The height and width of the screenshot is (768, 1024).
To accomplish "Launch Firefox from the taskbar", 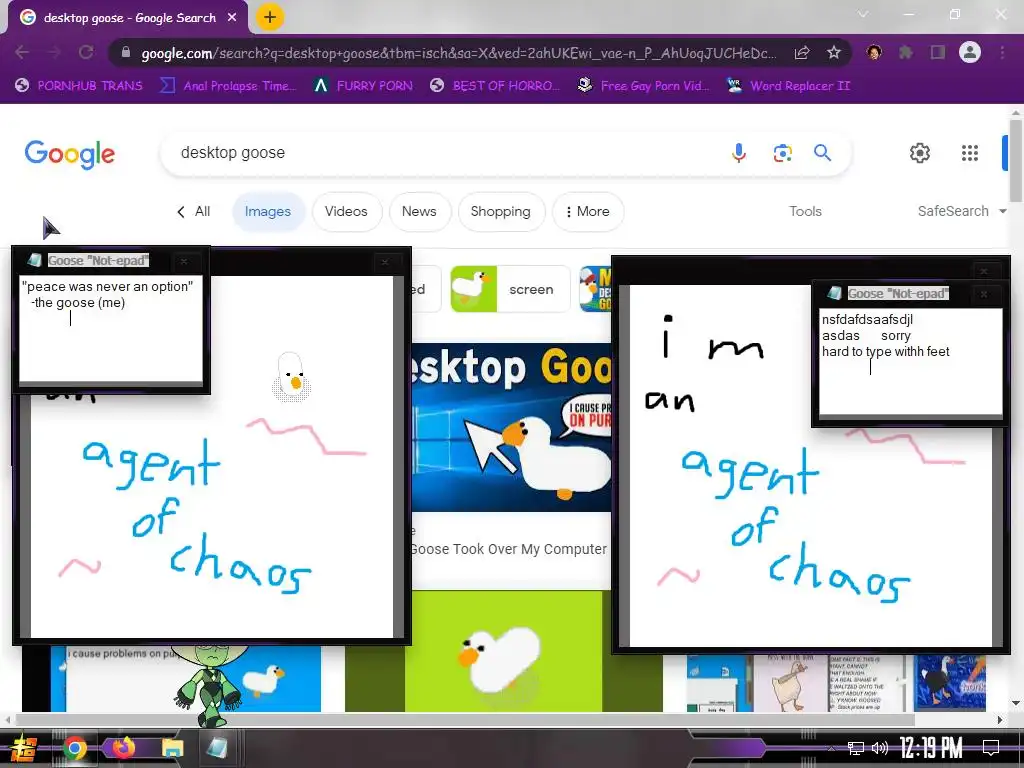I will tap(123, 748).
